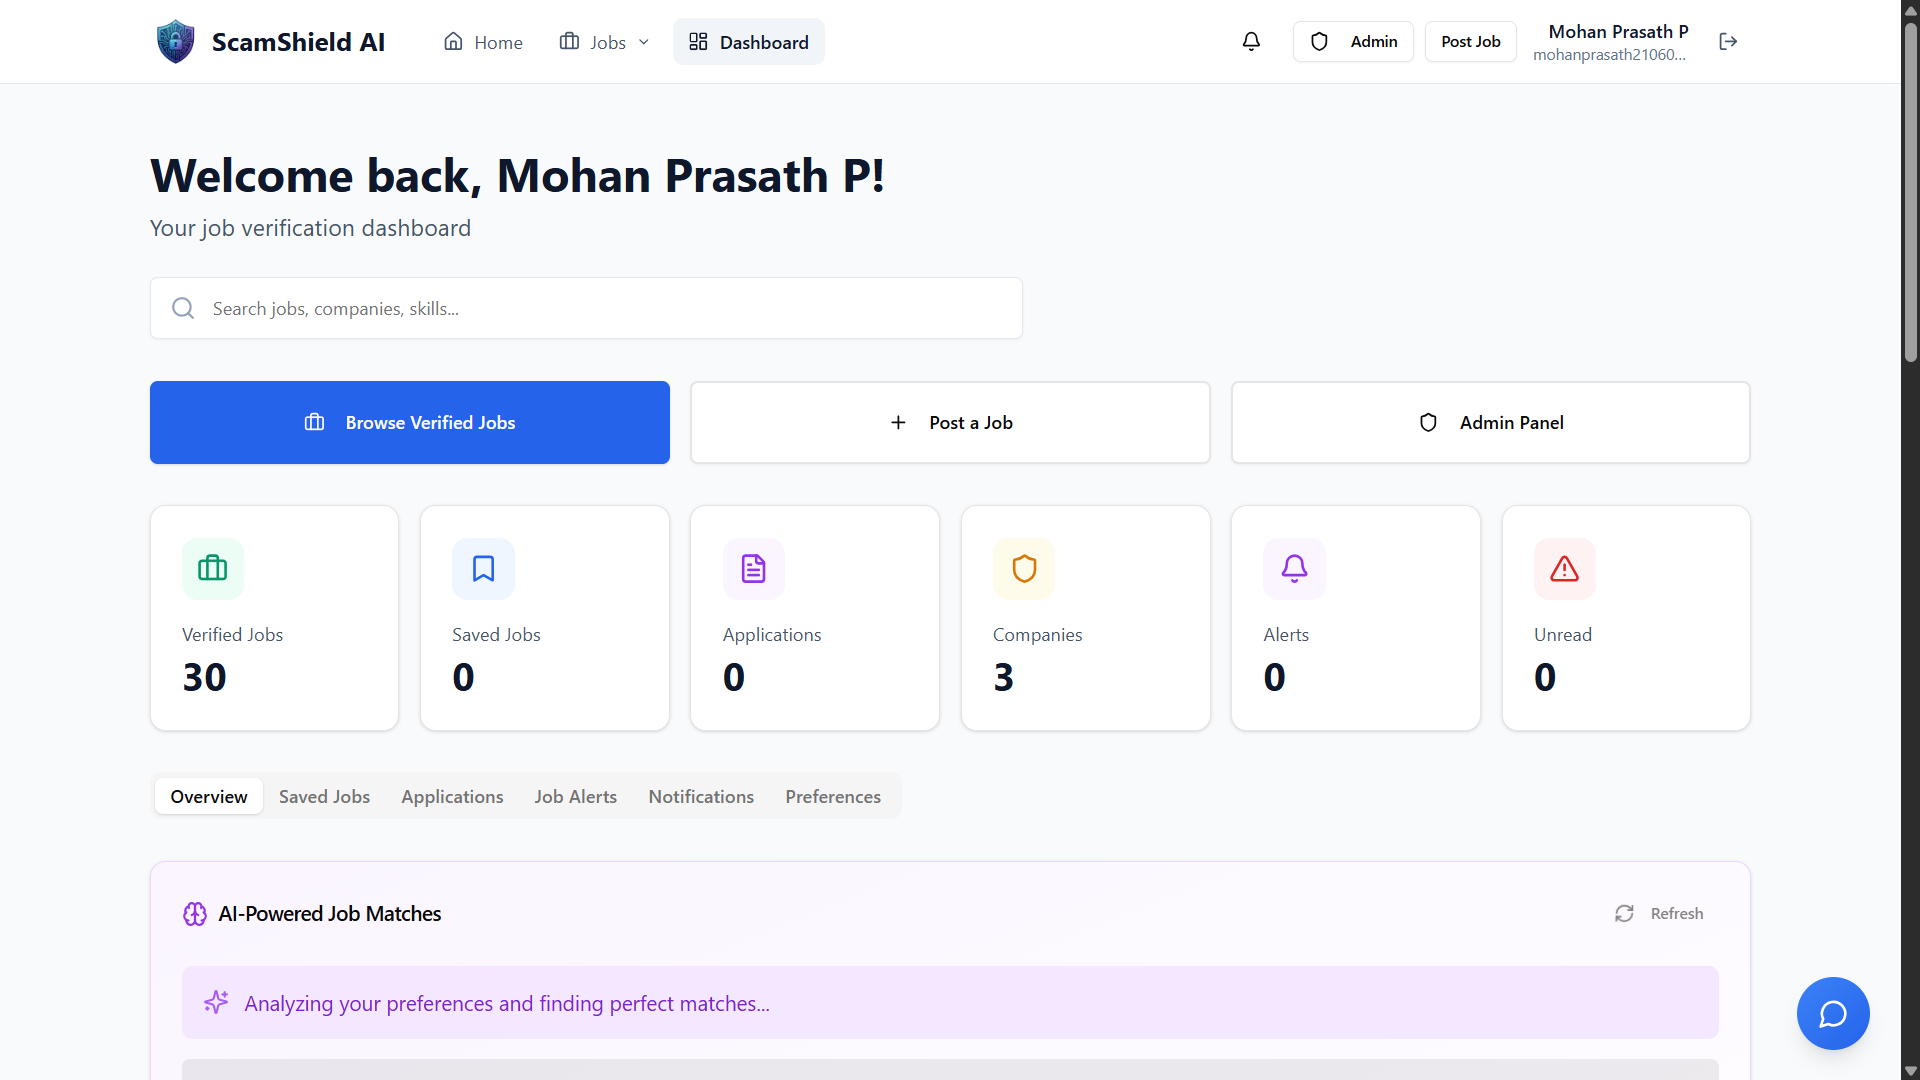The width and height of the screenshot is (1920, 1080).
Task: Expand the Jobs dropdown menu
Action: coord(605,42)
